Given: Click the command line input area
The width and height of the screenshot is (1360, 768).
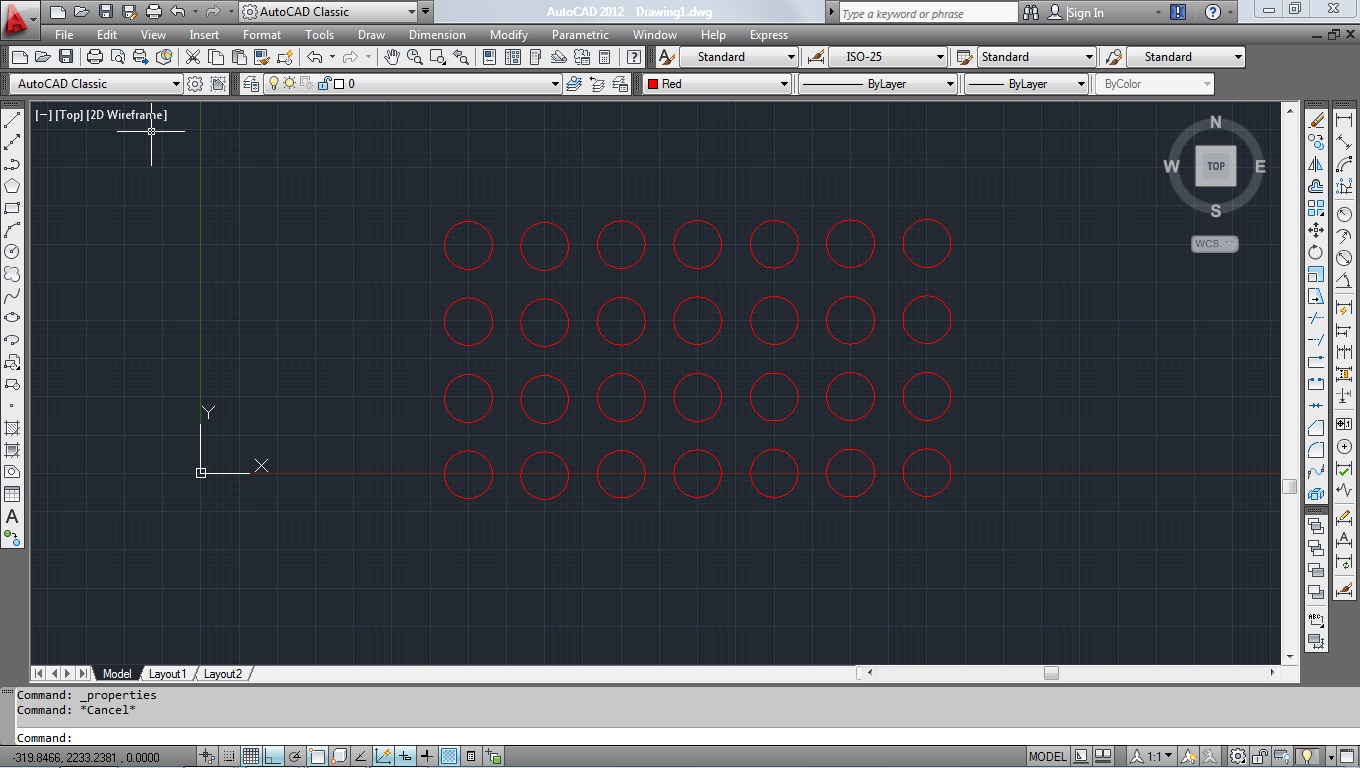Looking at the screenshot, I should 680,738.
